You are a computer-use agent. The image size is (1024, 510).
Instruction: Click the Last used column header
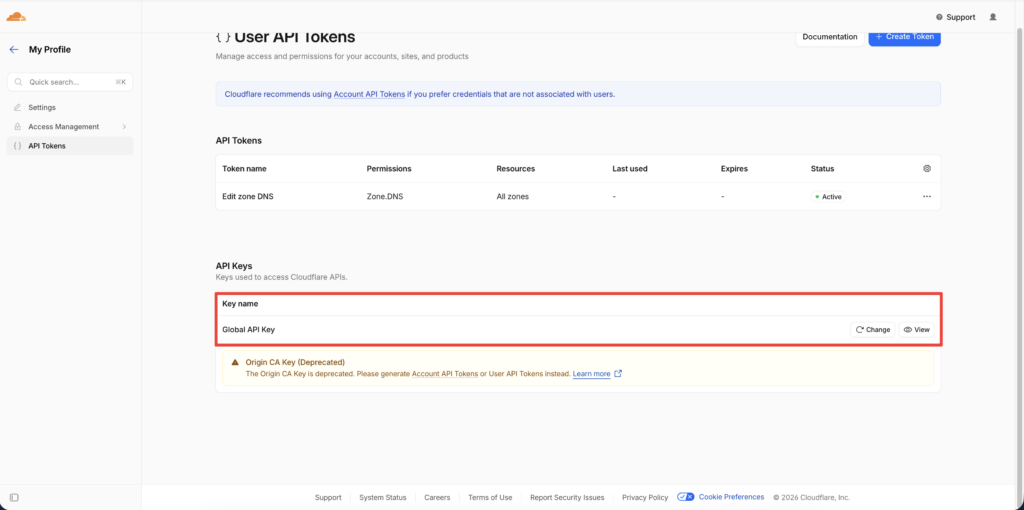point(630,168)
